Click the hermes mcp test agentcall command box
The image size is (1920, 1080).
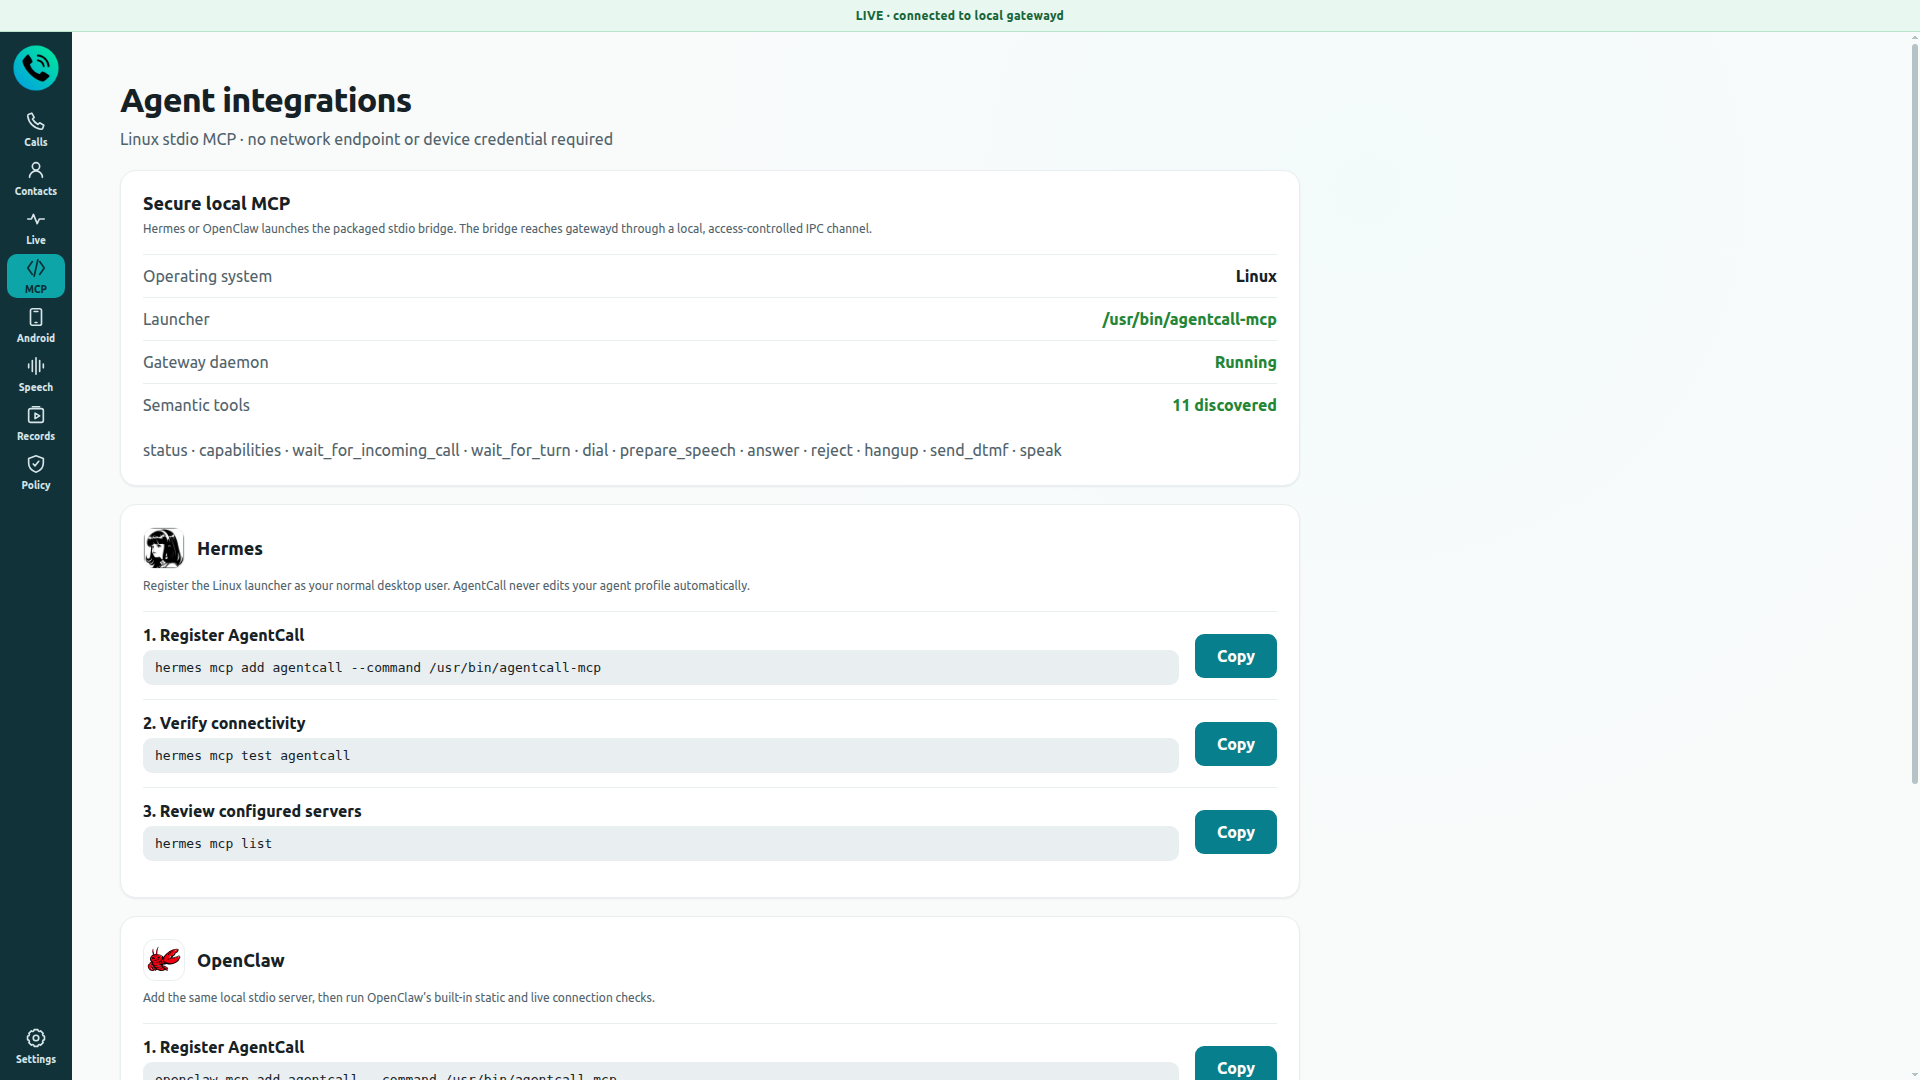tap(661, 756)
